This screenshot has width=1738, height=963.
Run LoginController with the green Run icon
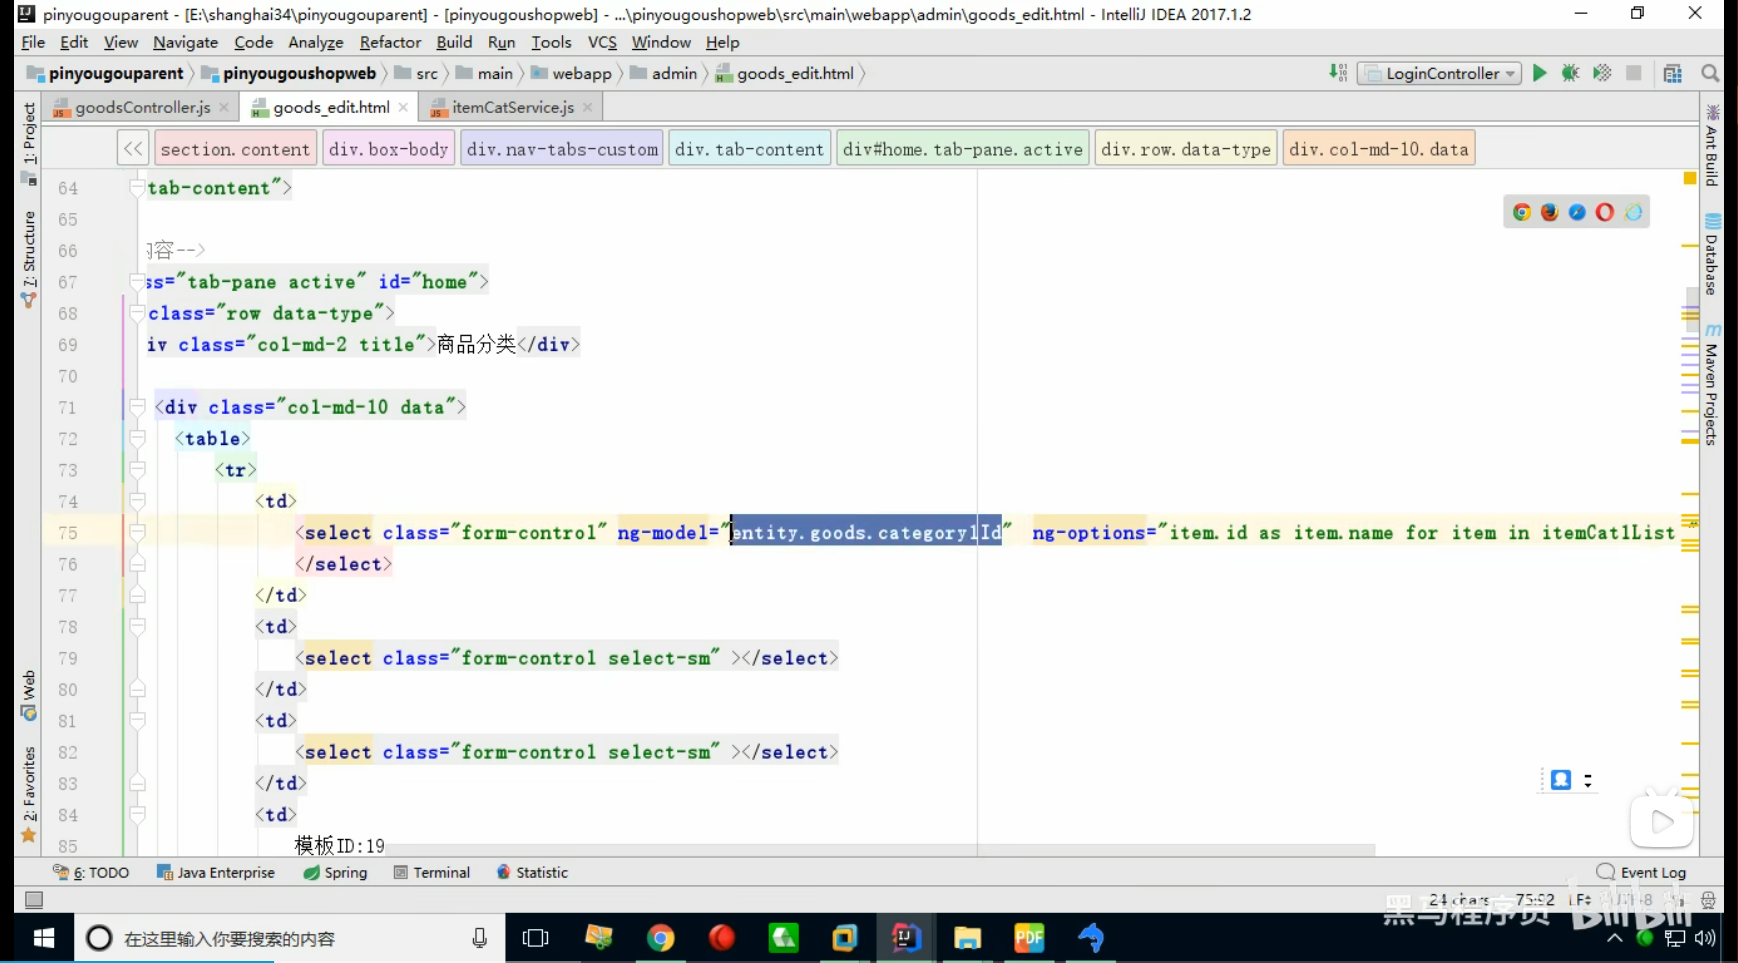coord(1539,73)
